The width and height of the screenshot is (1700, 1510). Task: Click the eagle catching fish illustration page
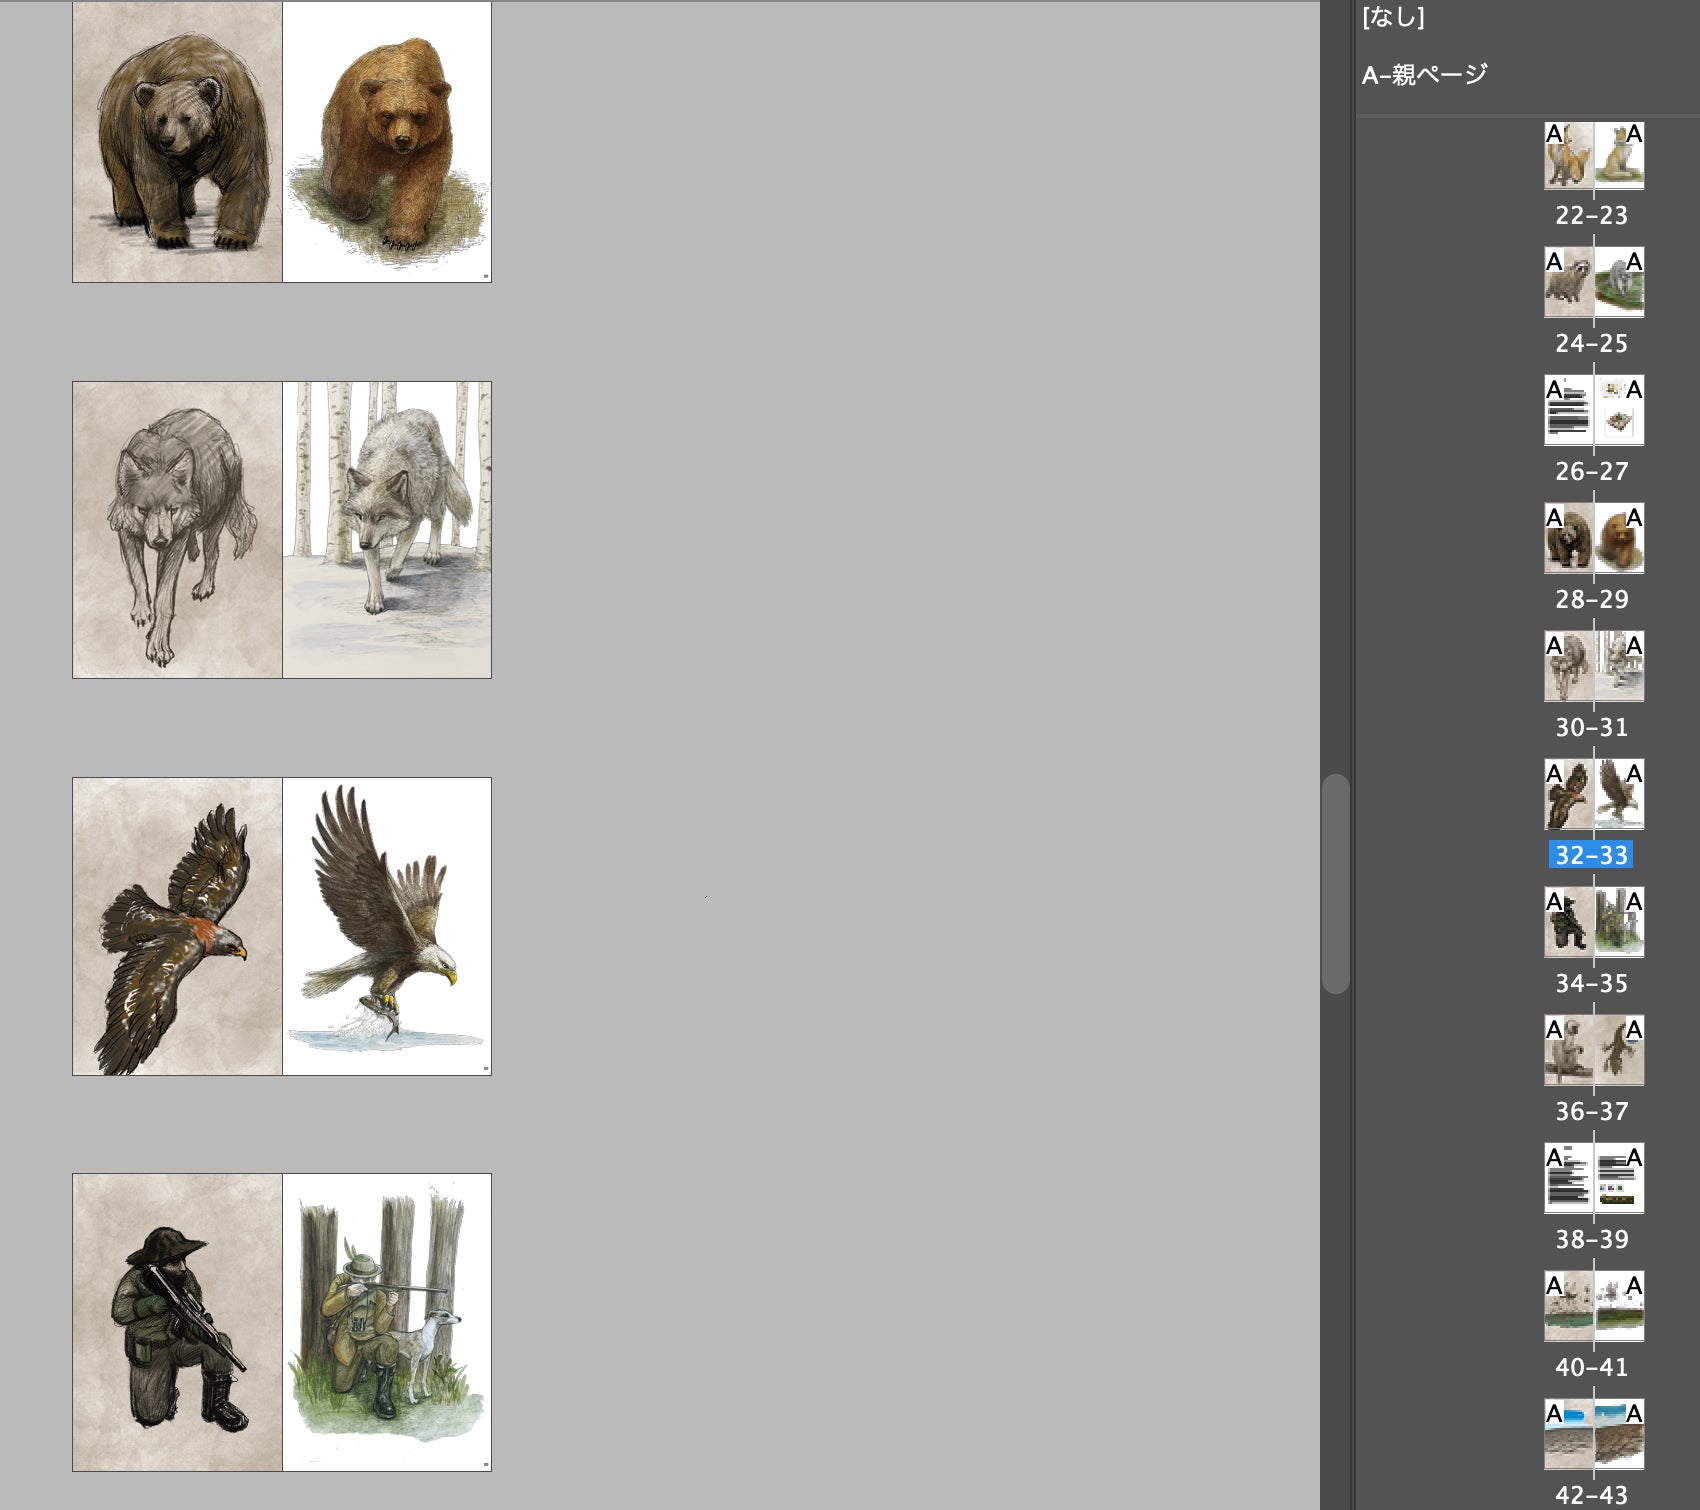(387, 926)
